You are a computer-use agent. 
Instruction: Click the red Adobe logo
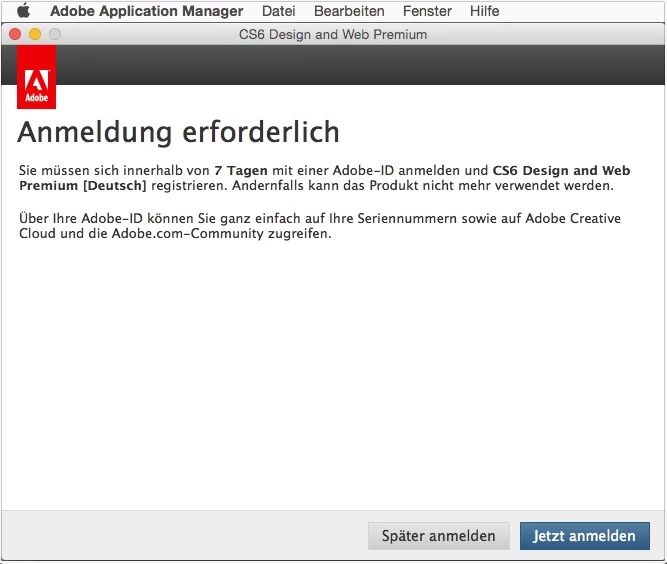[37, 77]
